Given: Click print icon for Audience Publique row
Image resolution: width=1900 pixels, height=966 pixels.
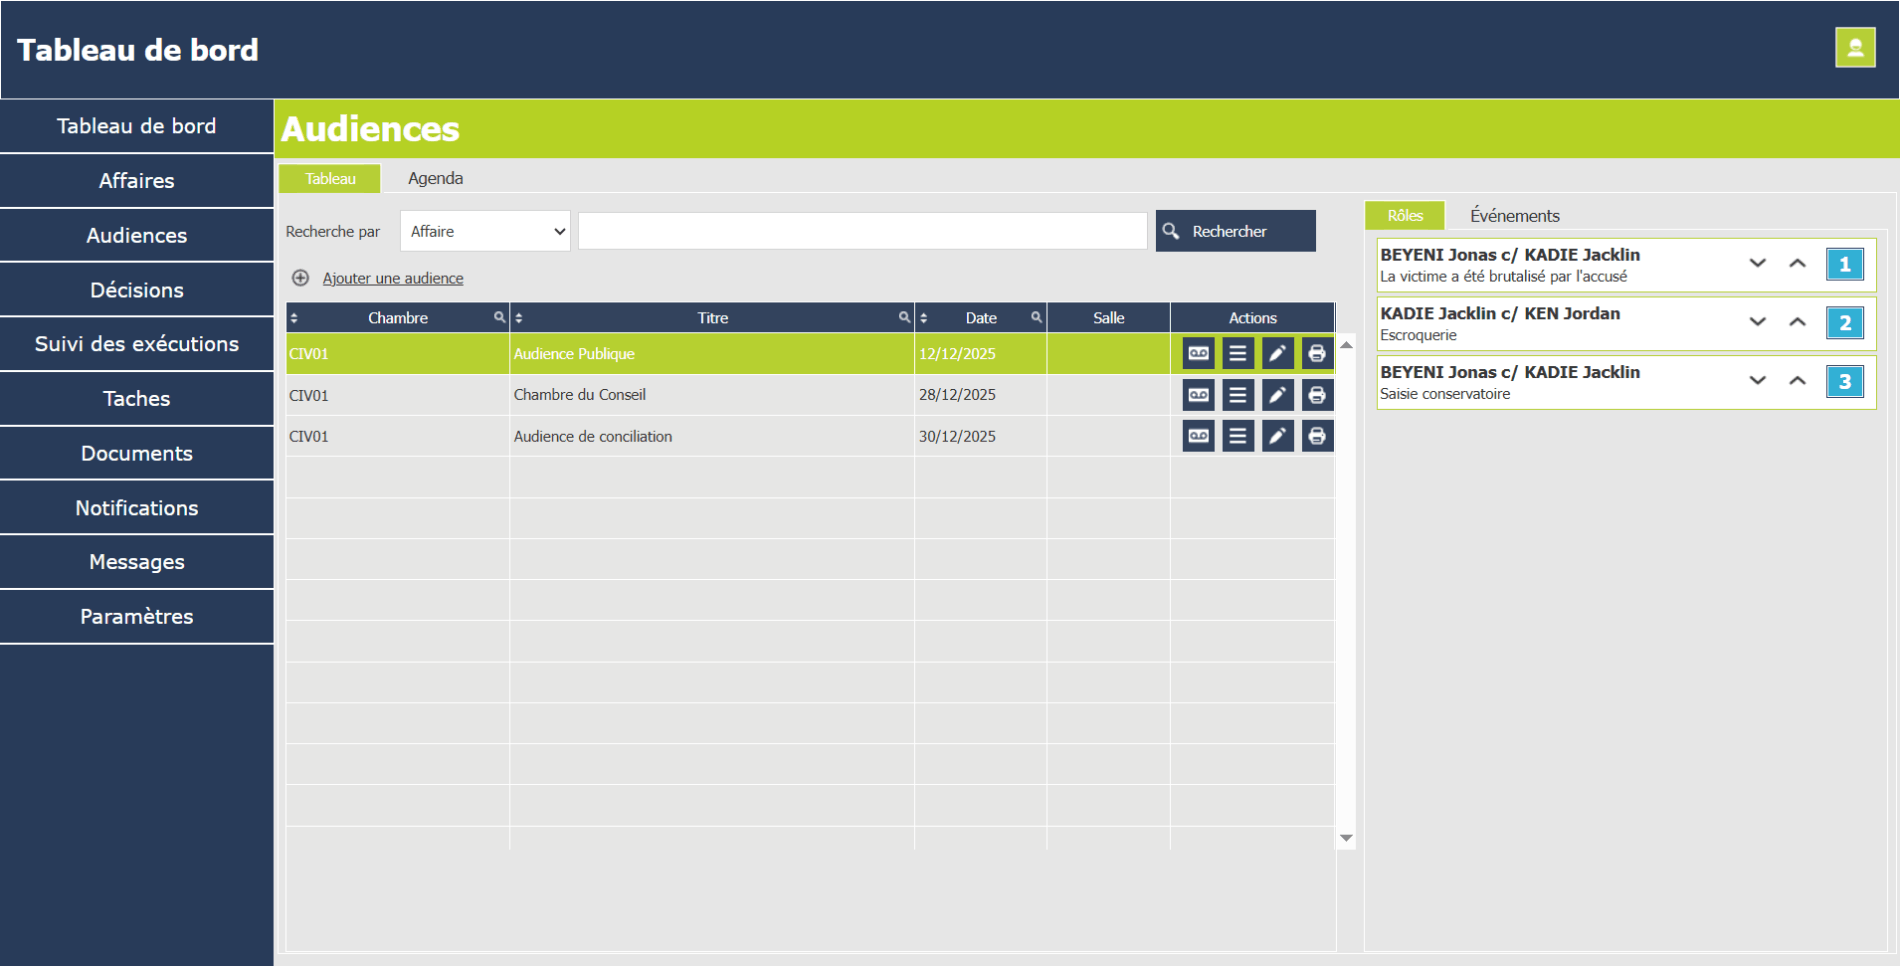Looking at the screenshot, I should pos(1317,353).
